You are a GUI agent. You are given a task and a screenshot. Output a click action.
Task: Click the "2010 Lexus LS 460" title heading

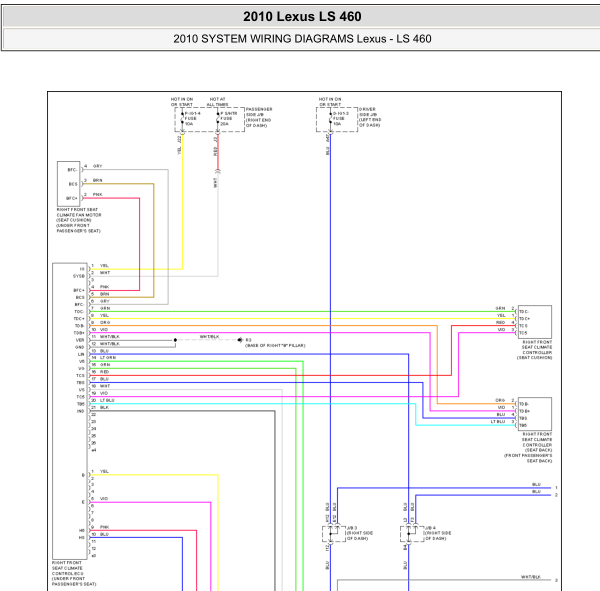[x=302, y=16]
